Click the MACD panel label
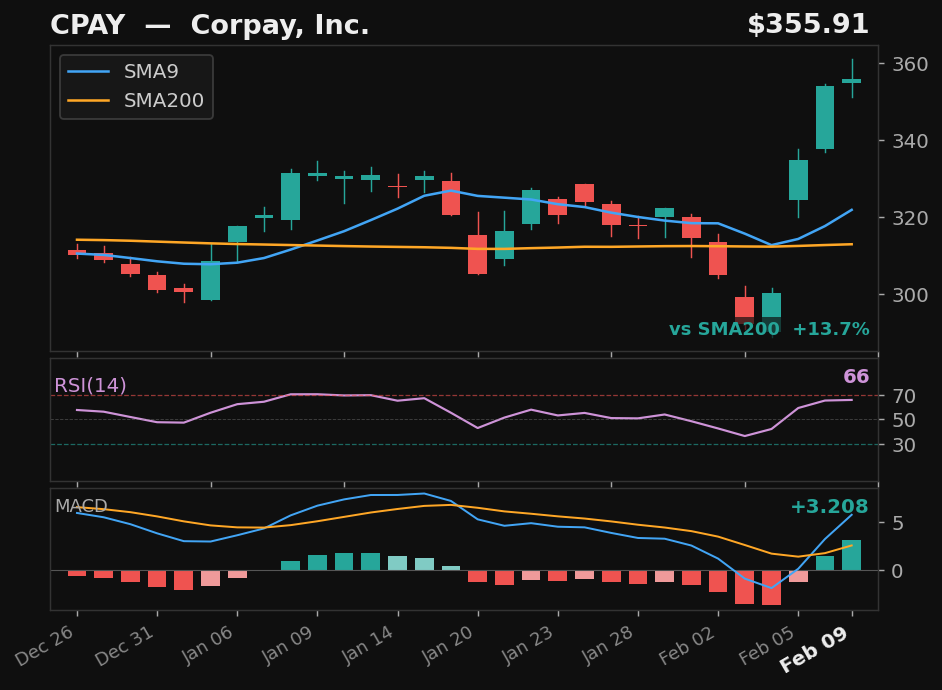This screenshot has height=690, width=942. pyautogui.click(x=81, y=506)
